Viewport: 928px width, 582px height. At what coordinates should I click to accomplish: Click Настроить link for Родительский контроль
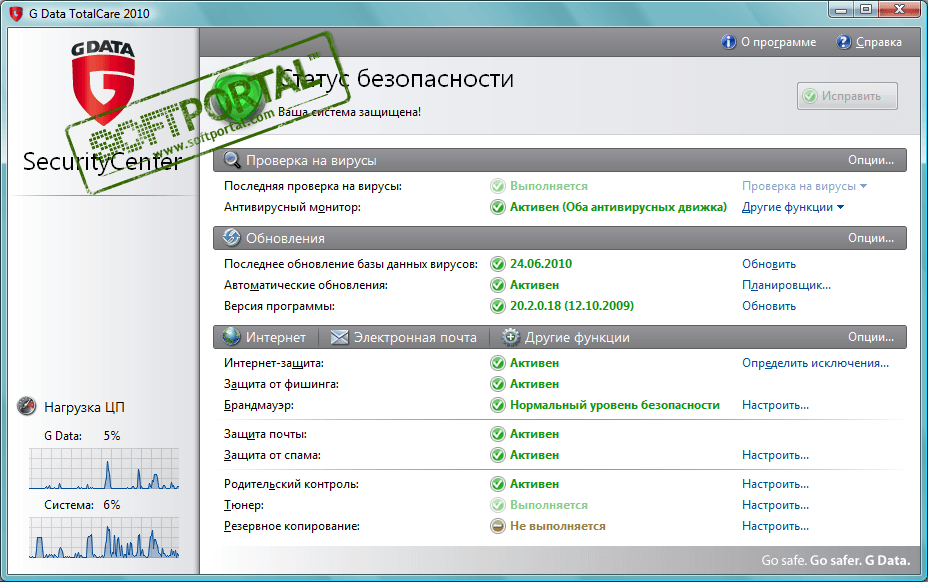pos(775,484)
